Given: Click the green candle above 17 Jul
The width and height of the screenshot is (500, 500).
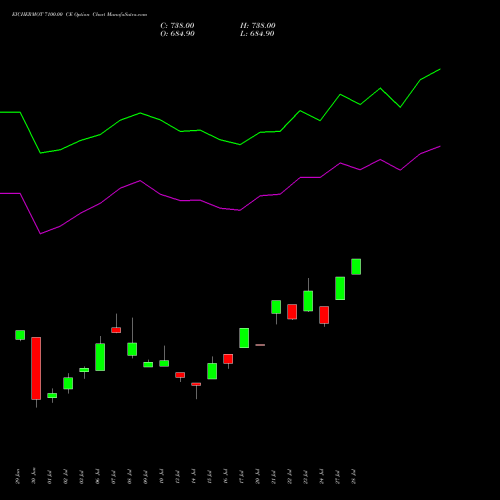Looking at the screenshot, I should [x=244, y=338].
